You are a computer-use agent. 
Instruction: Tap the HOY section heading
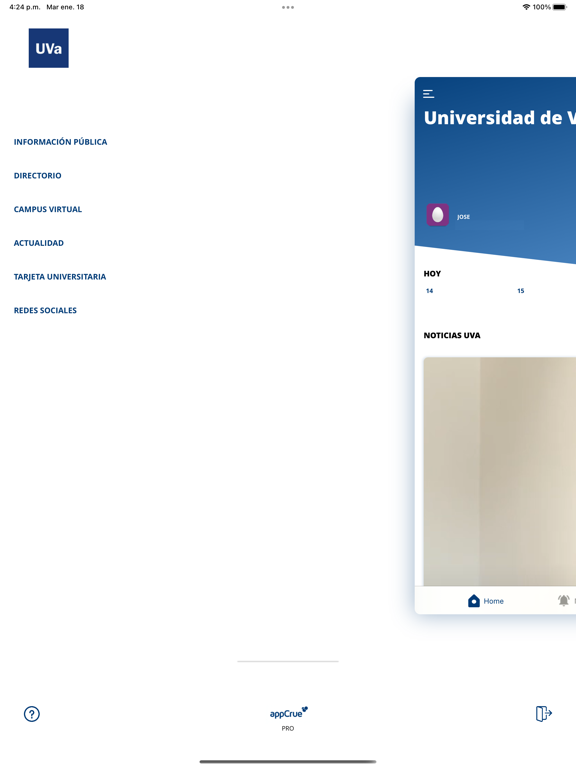click(x=432, y=274)
